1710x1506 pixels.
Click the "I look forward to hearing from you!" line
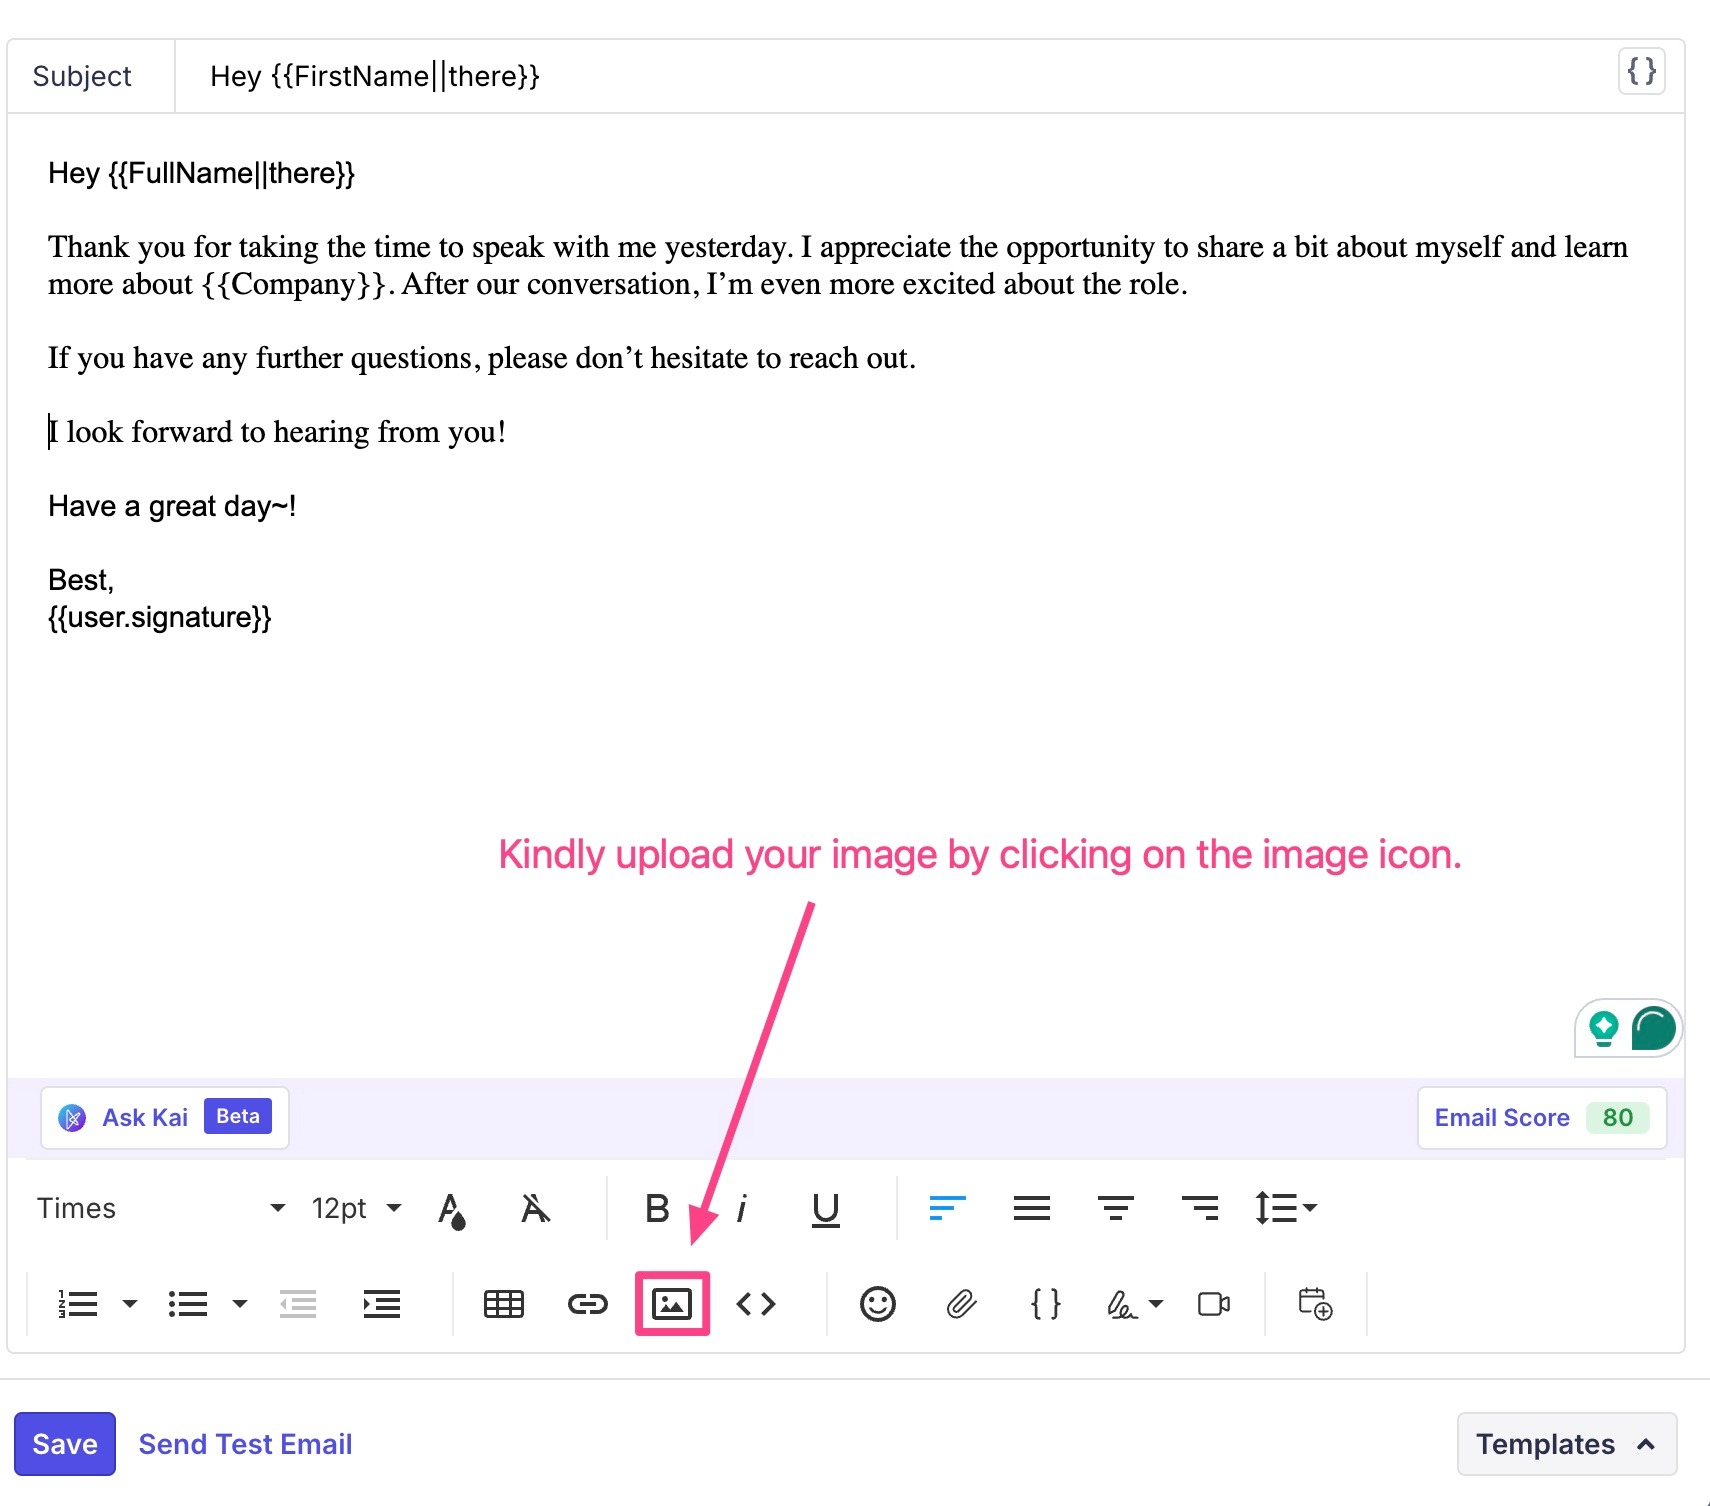point(277,432)
